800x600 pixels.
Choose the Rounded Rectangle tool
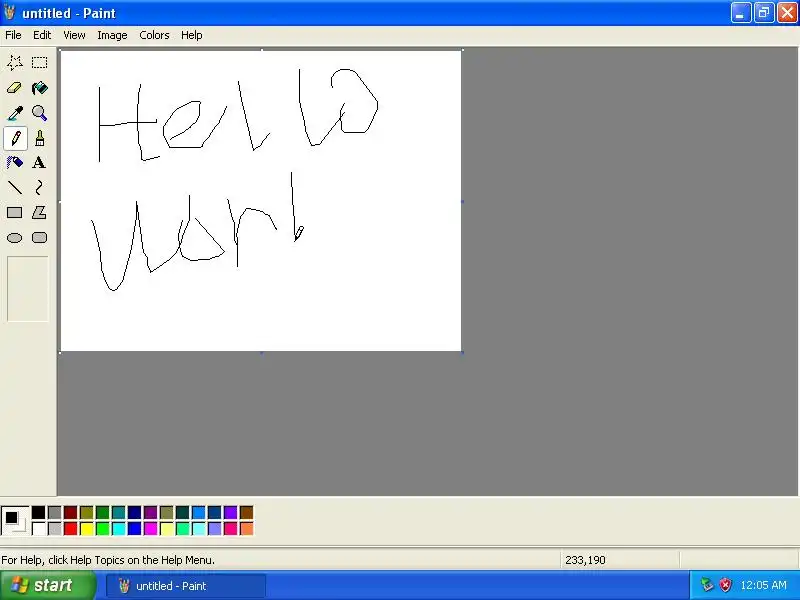tap(39, 238)
